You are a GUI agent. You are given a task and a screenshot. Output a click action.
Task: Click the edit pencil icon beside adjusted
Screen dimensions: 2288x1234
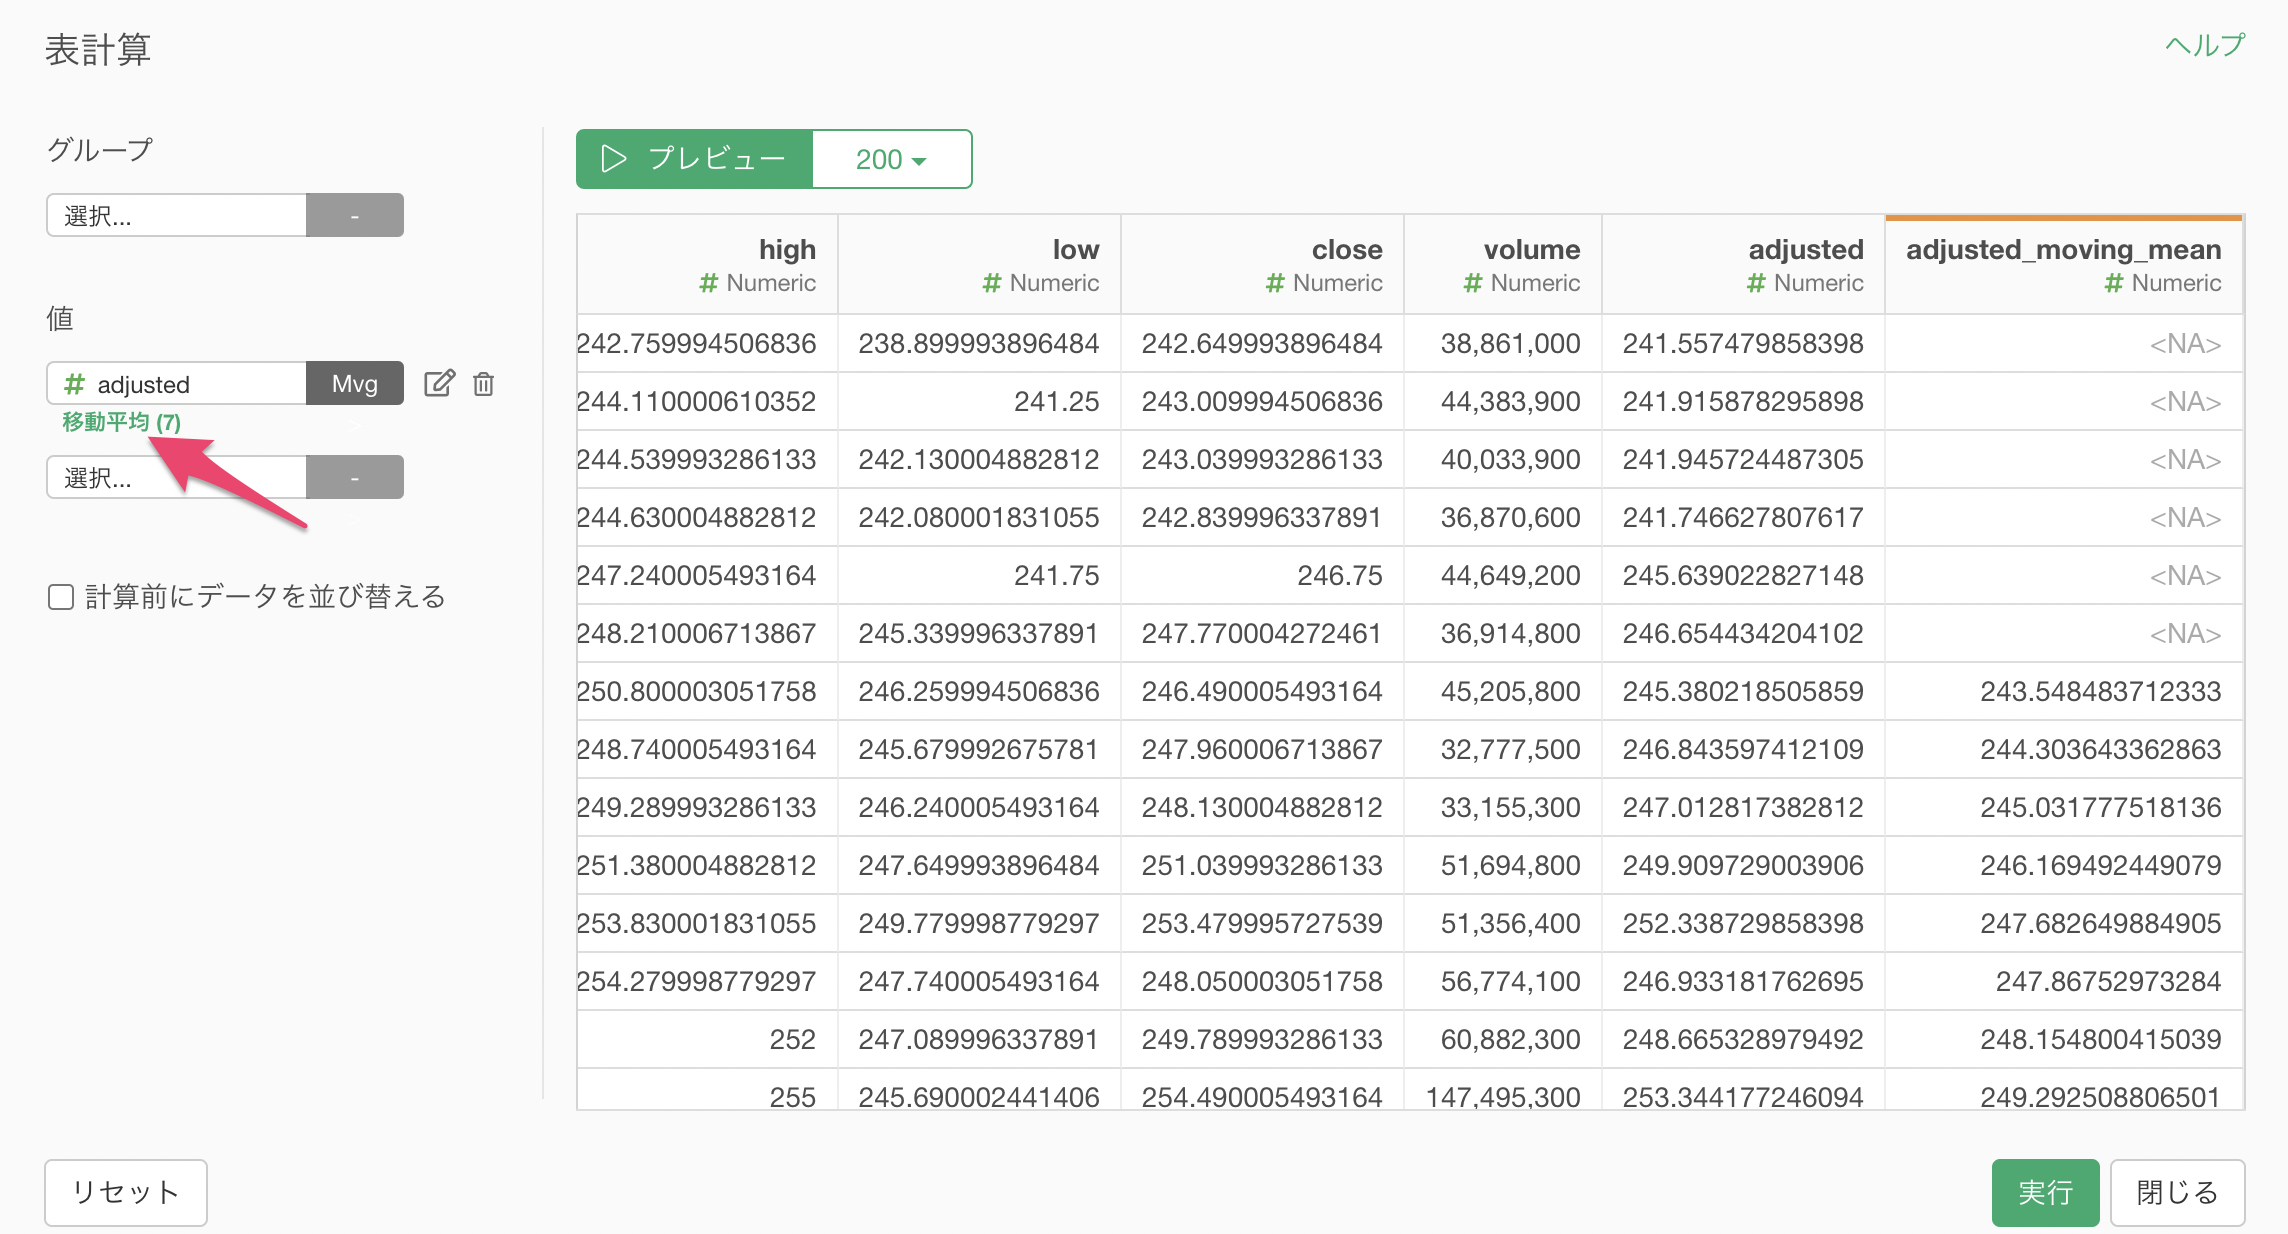tap(439, 384)
